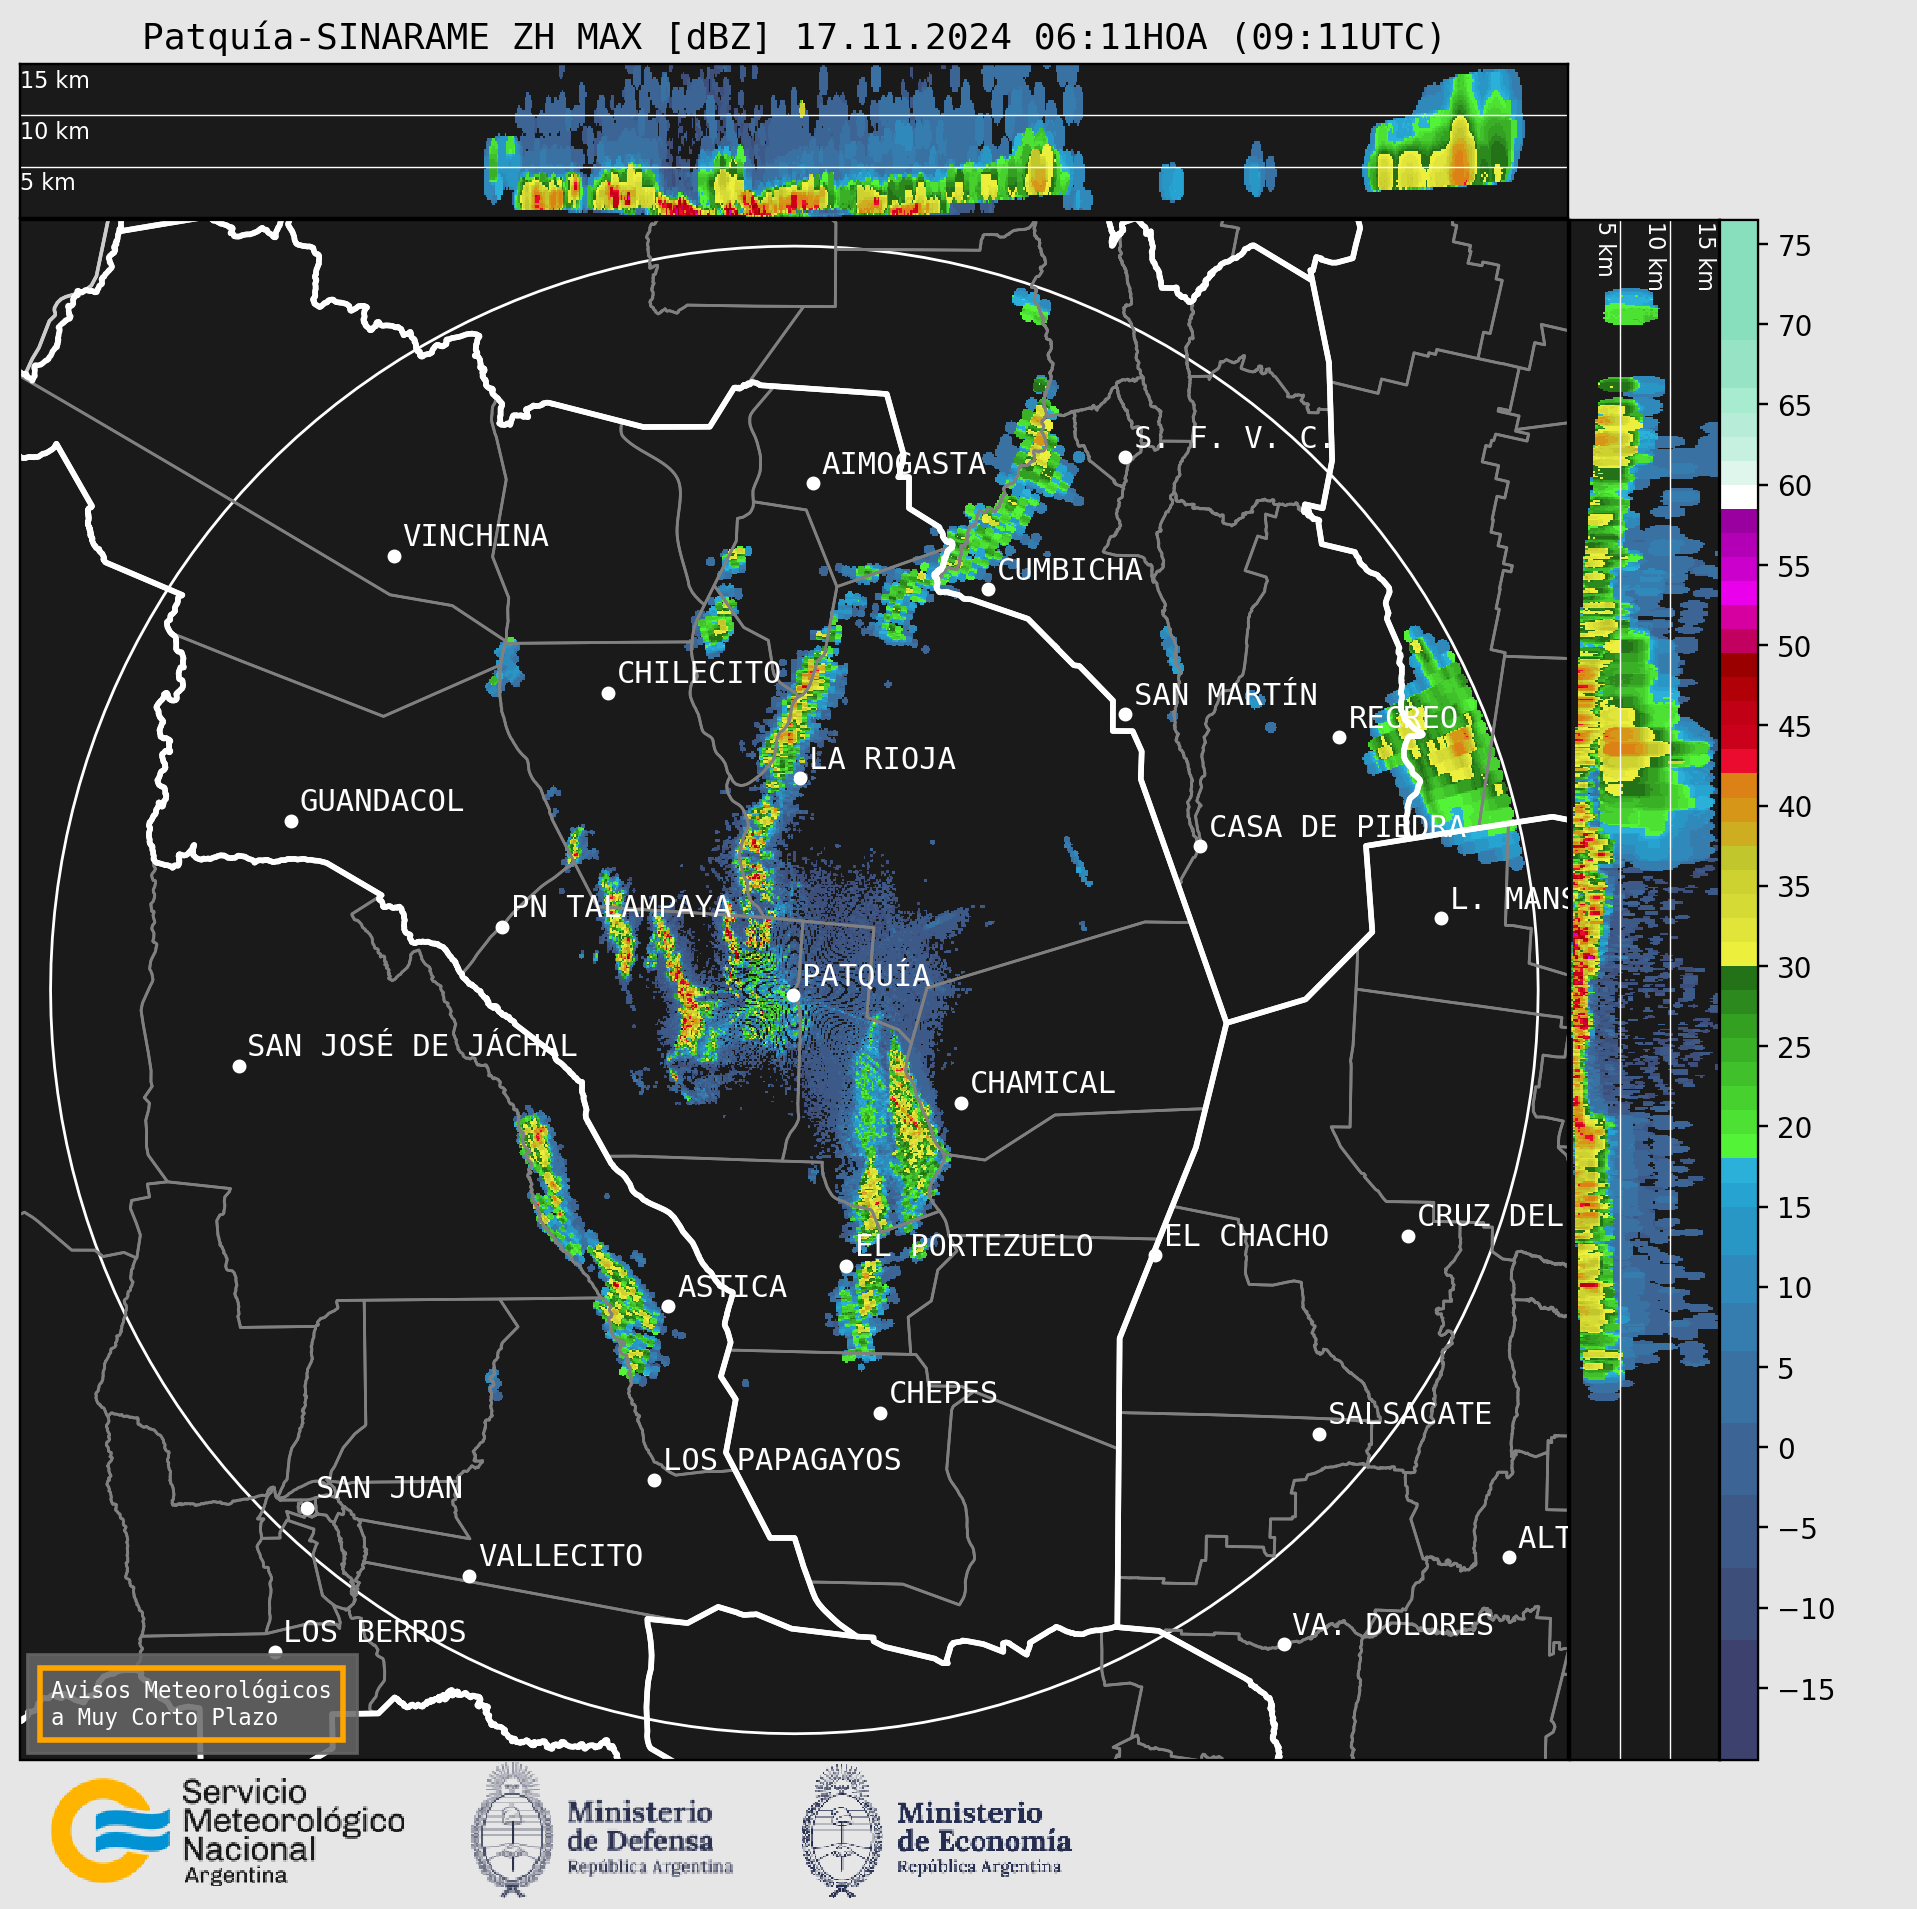Click the 60 dBZ white color band
The width and height of the screenshot is (1917, 1909).
click(1739, 497)
